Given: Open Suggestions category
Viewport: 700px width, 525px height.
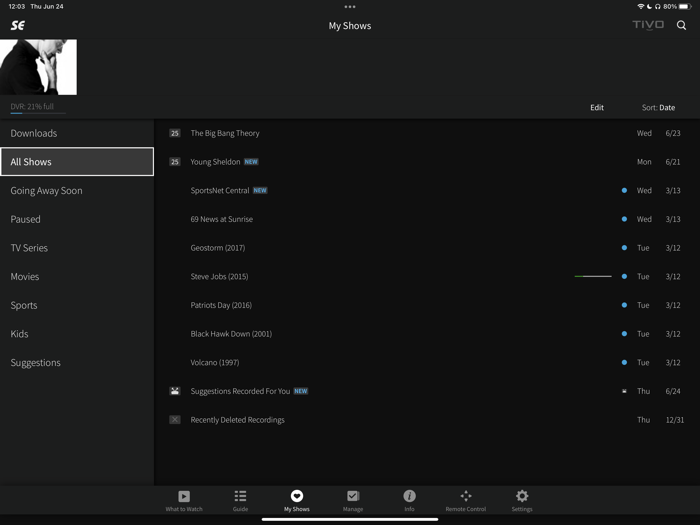Looking at the screenshot, I should coord(77,362).
